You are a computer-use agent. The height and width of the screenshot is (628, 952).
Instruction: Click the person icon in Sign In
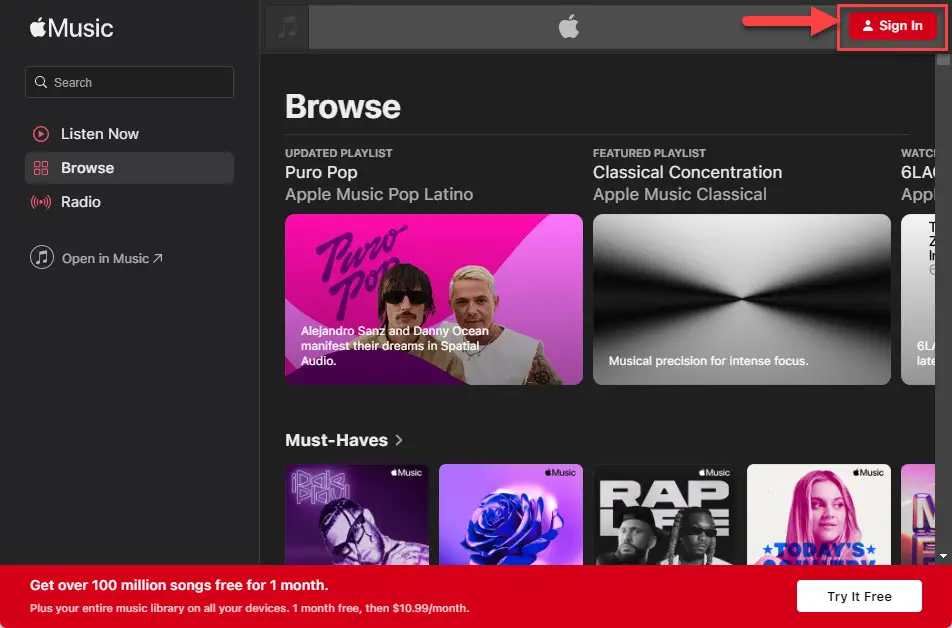pyautogui.click(x=868, y=26)
